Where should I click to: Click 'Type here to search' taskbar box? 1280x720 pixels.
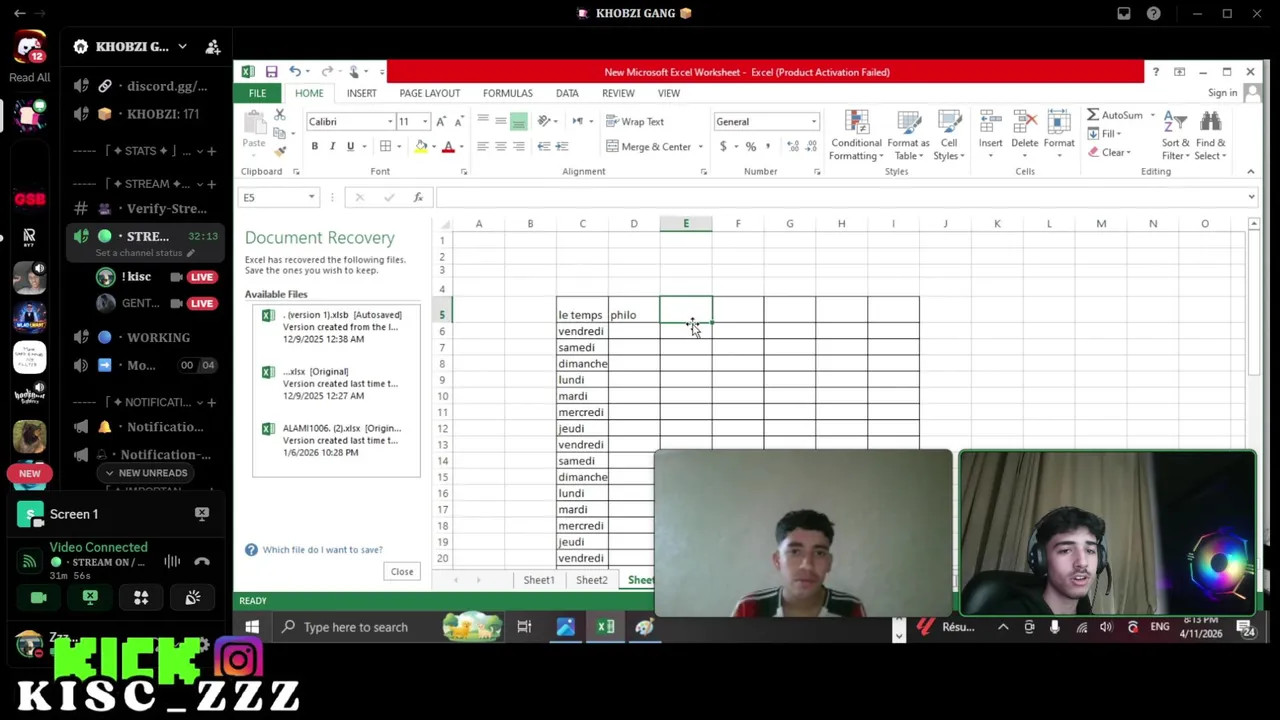[x=355, y=627]
